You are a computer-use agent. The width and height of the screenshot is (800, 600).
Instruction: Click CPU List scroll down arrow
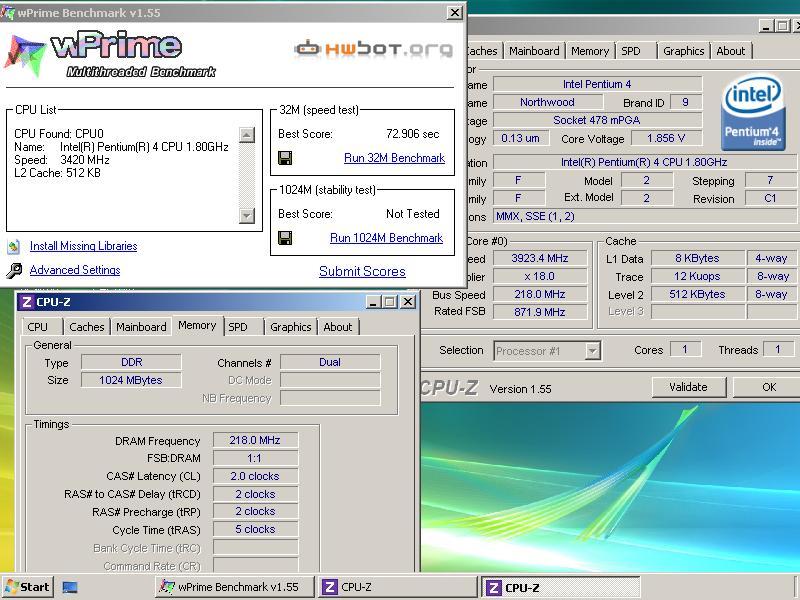[246, 215]
